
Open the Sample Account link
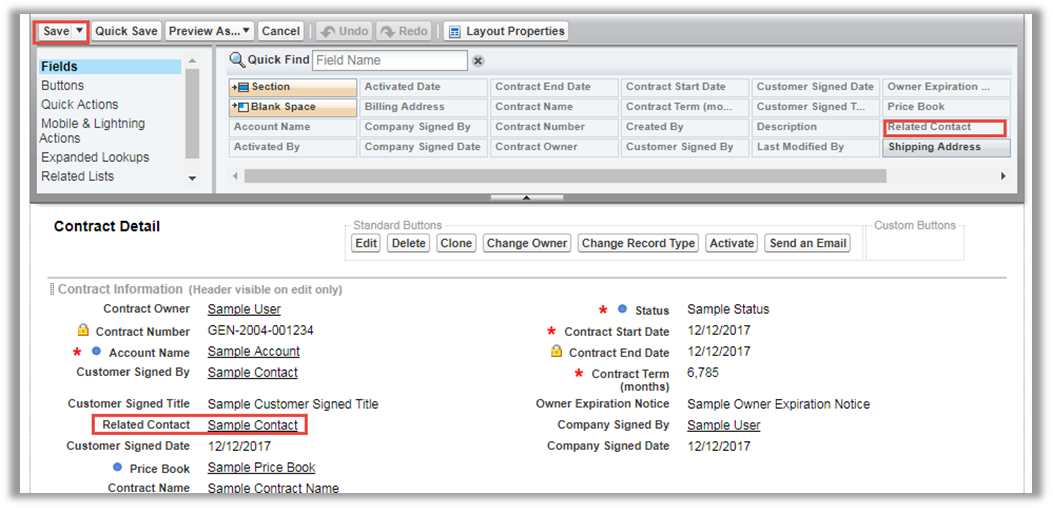[x=253, y=352]
